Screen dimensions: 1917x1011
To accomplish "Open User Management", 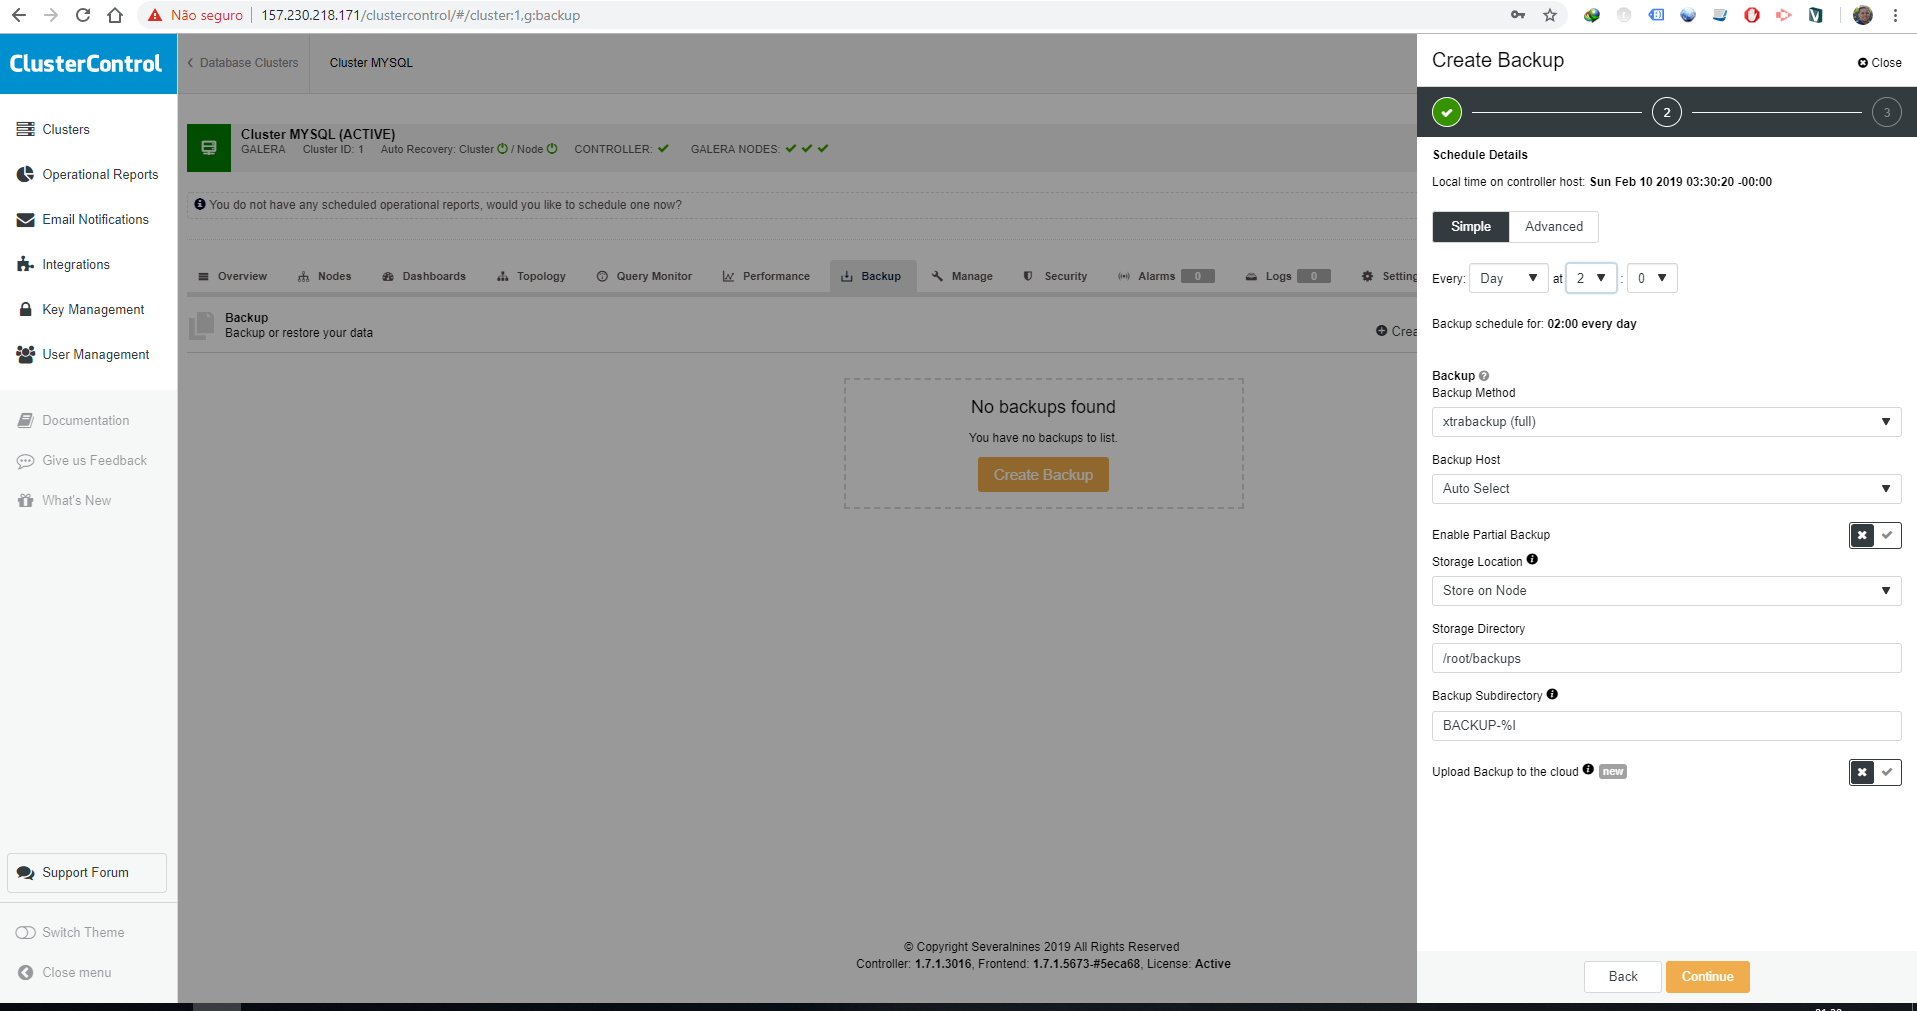I will (95, 354).
